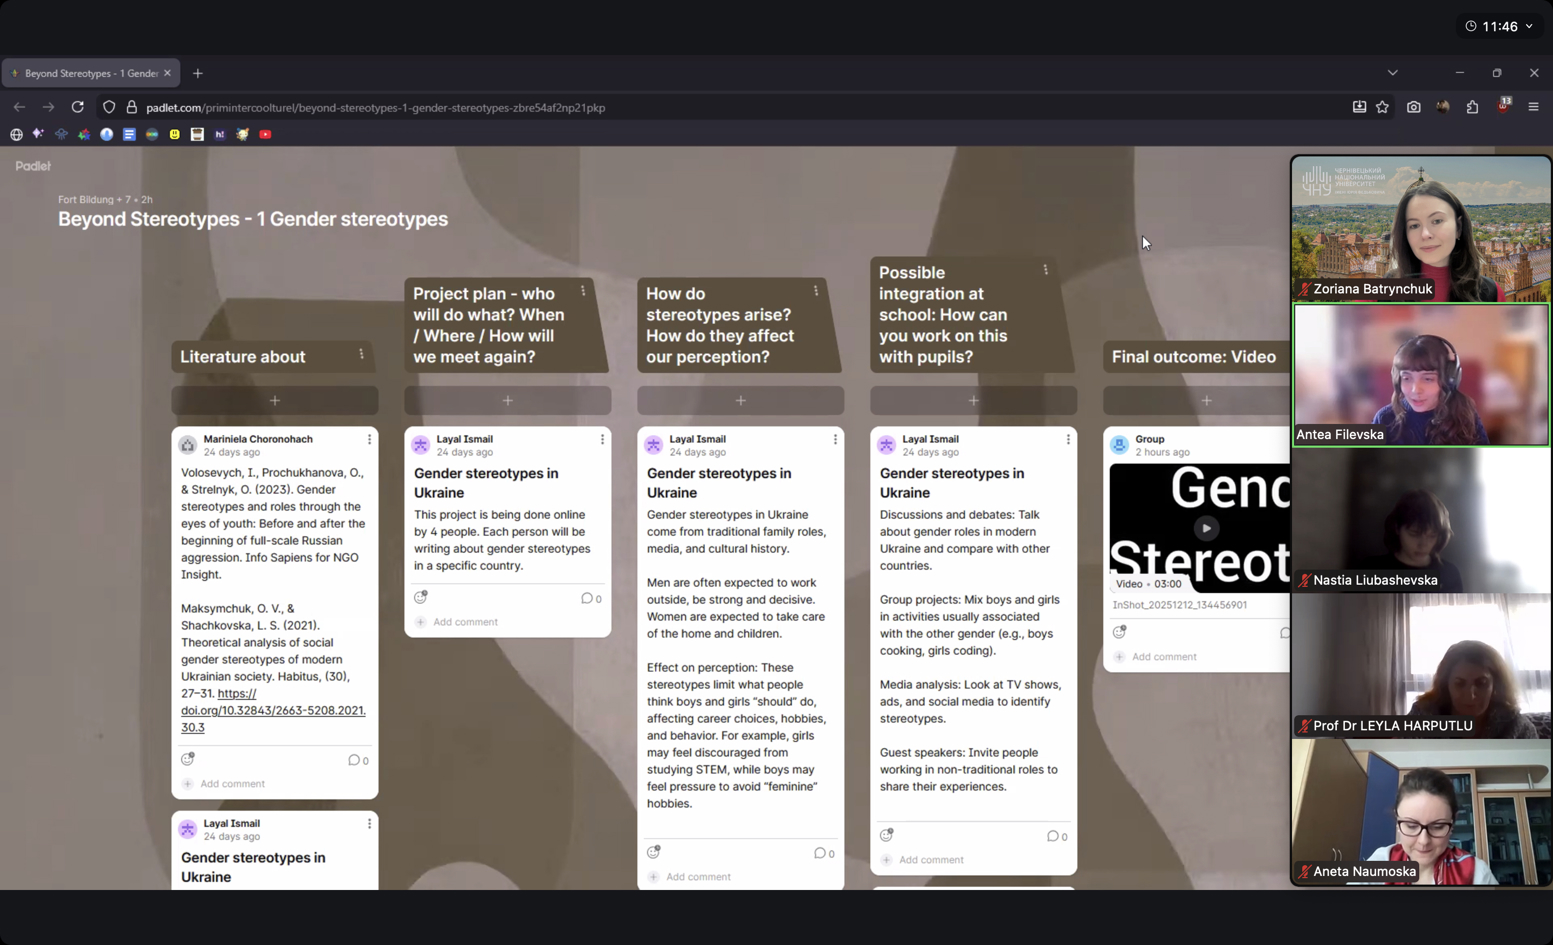This screenshot has height=945, width=1553.
Task: Open options for Layal Ismail's Project plan post
Action: click(x=602, y=439)
